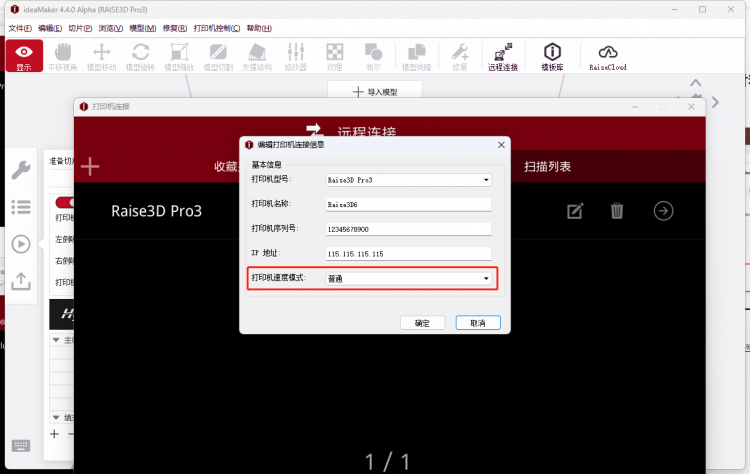This screenshot has height=474, width=750.
Task: Click the right chevron next to the viewport
Action: (x=715, y=102)
